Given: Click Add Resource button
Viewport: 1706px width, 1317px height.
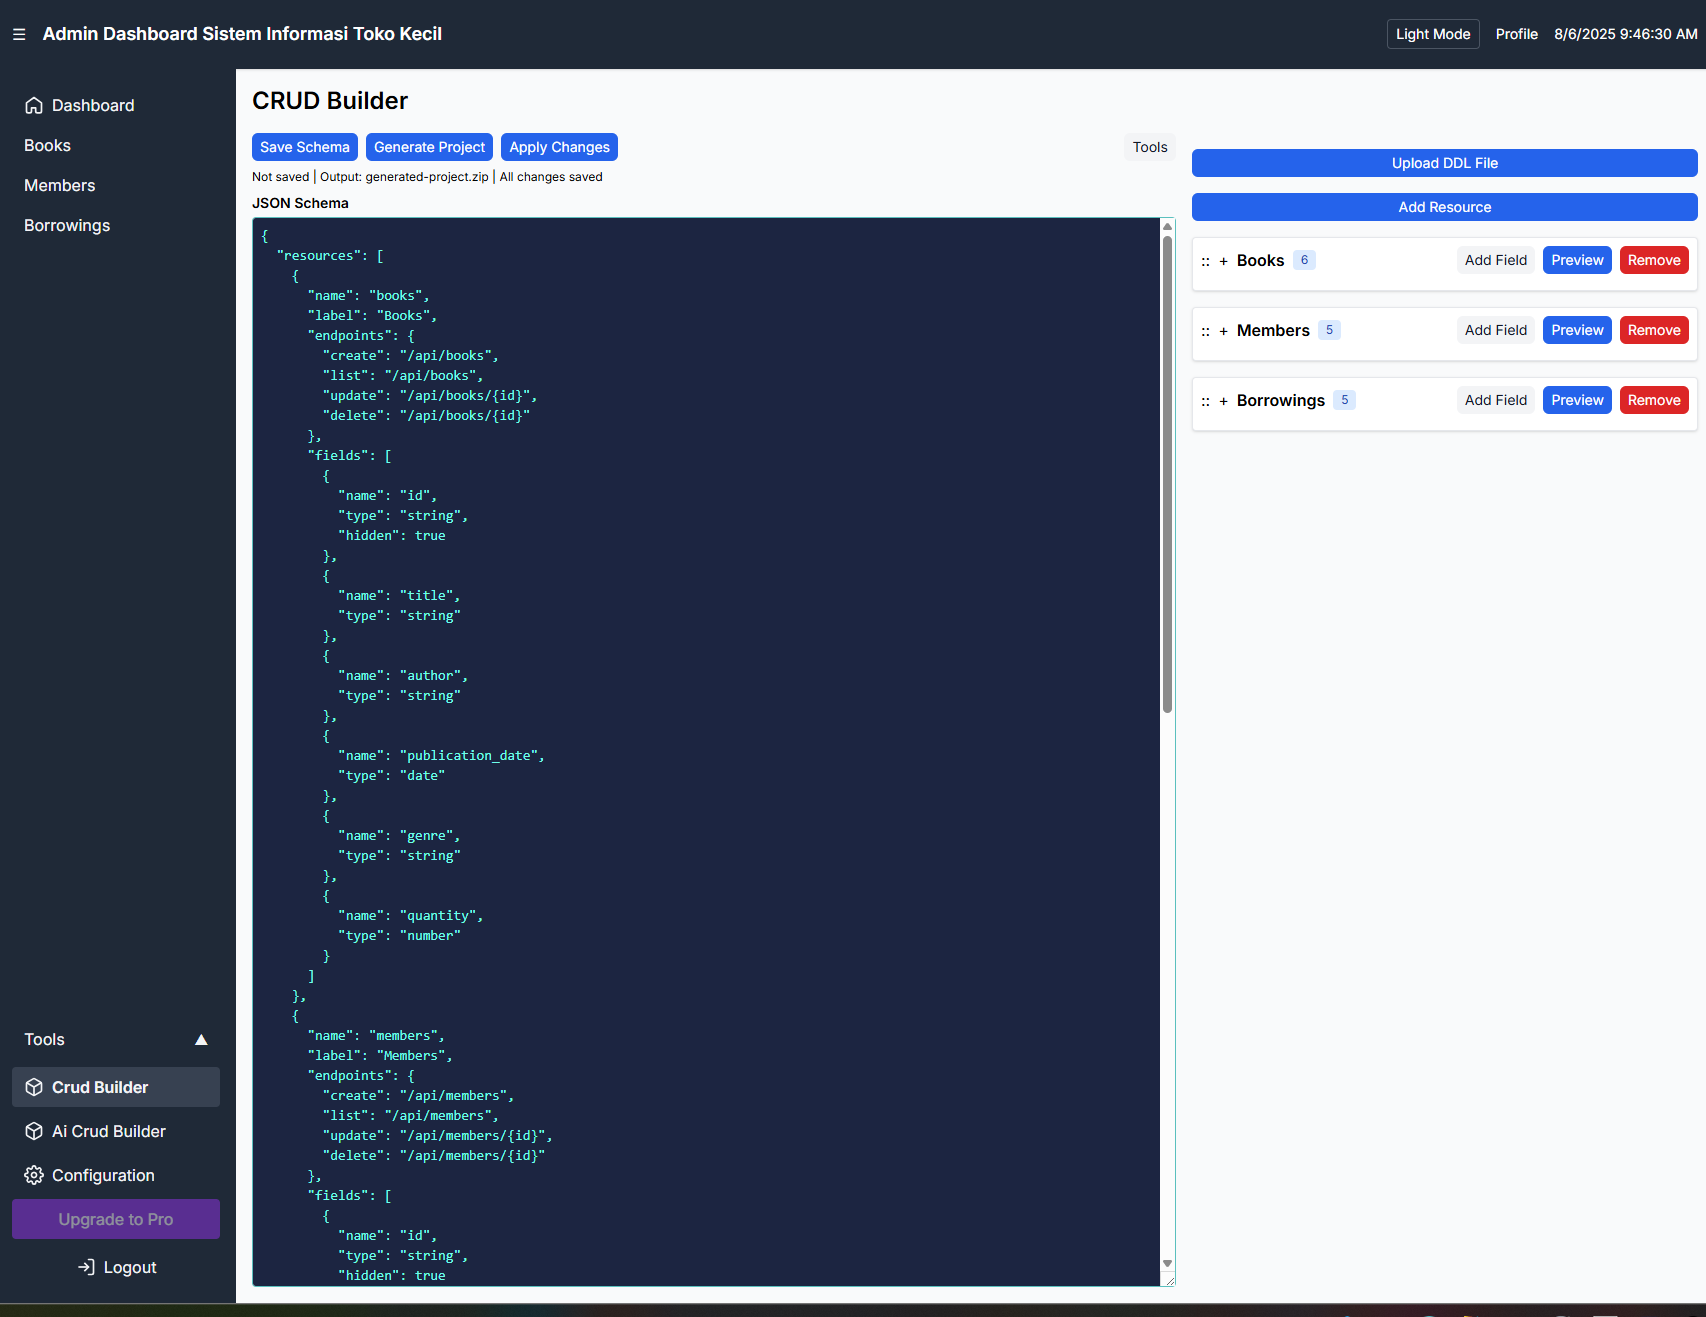Looking at the screenshot, I should pos(1444,207).
